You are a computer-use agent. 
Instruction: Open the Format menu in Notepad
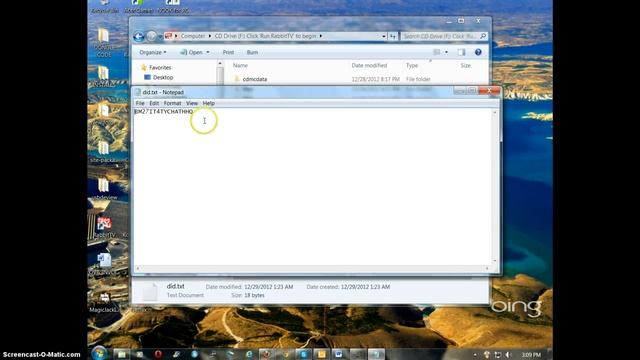click(x=172, y=103)
